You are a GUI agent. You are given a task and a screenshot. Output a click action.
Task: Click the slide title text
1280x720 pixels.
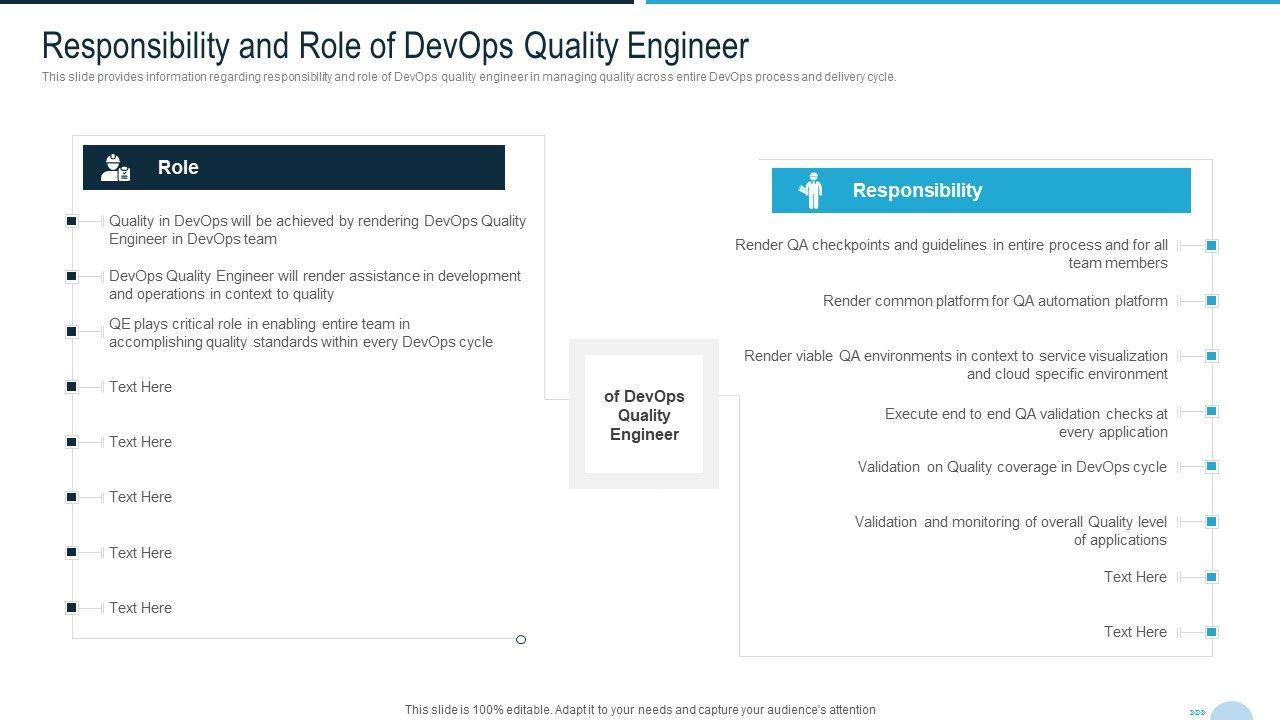coord(395,46)
